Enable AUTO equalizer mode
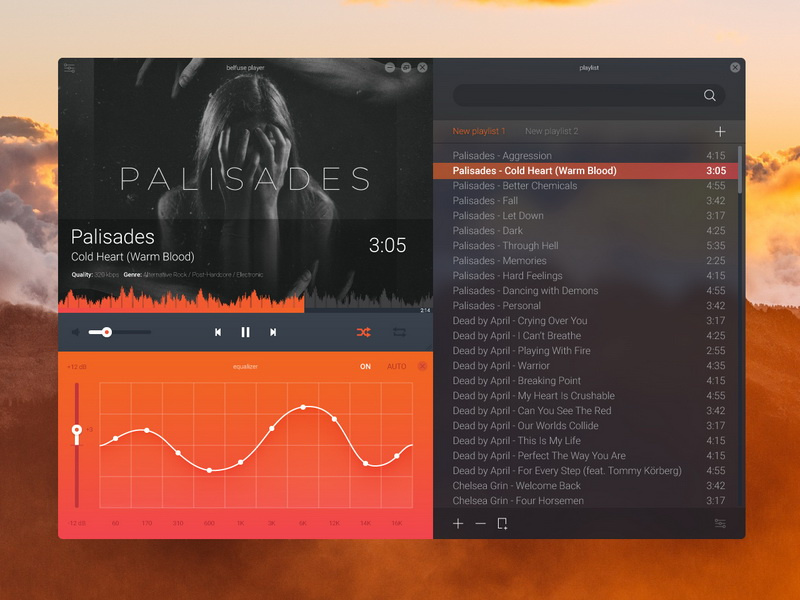The width and height of the screenshot is (800, 600). pyautogui.click(x=396, y=366)
